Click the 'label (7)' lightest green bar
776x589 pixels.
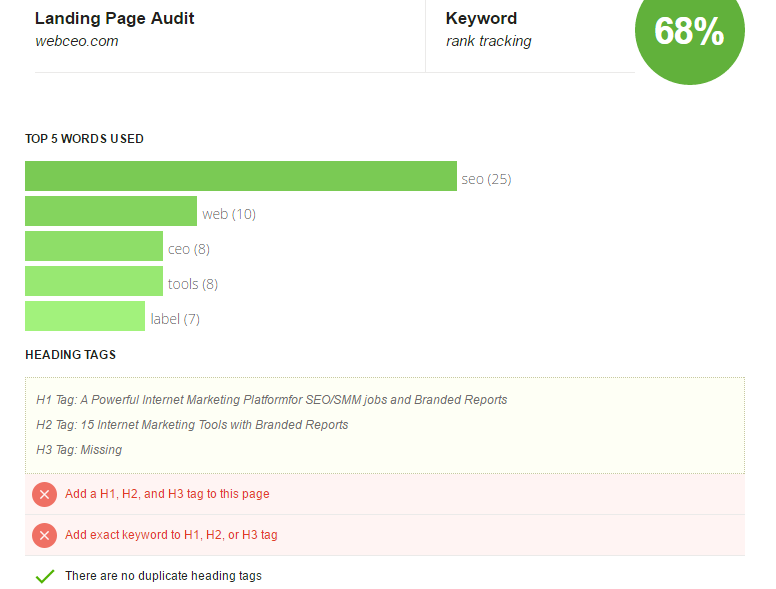pyautogui.click(x=85, y=316)
